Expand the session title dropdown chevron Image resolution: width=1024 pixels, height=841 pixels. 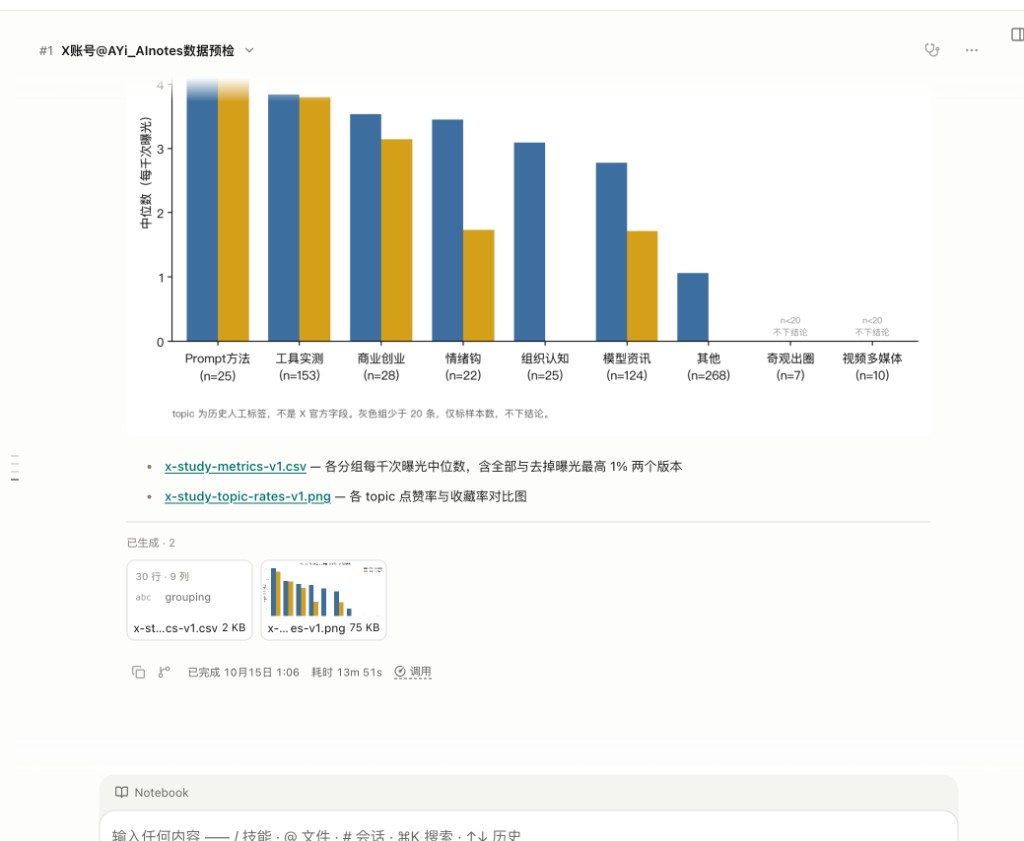249,50
